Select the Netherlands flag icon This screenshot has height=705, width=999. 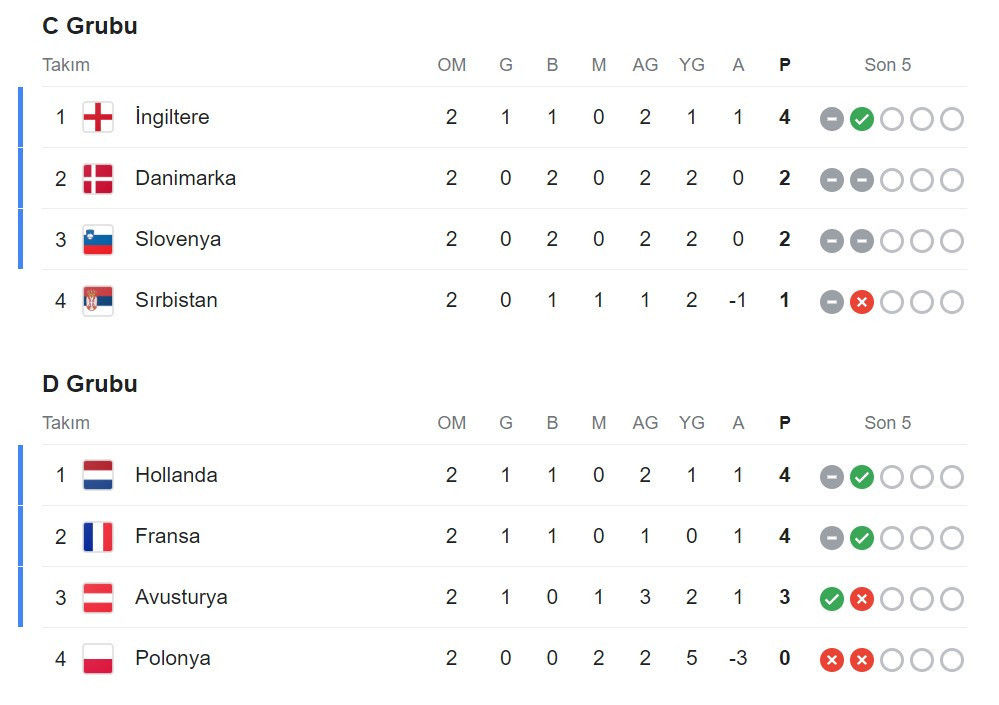coord(97,475)
